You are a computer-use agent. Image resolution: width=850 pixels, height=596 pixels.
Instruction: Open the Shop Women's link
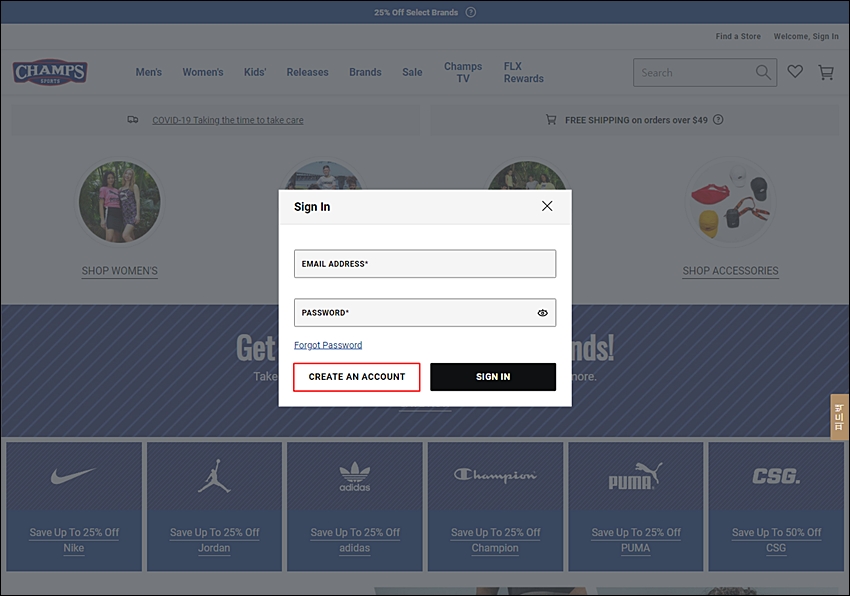click(x=120, y=271)
